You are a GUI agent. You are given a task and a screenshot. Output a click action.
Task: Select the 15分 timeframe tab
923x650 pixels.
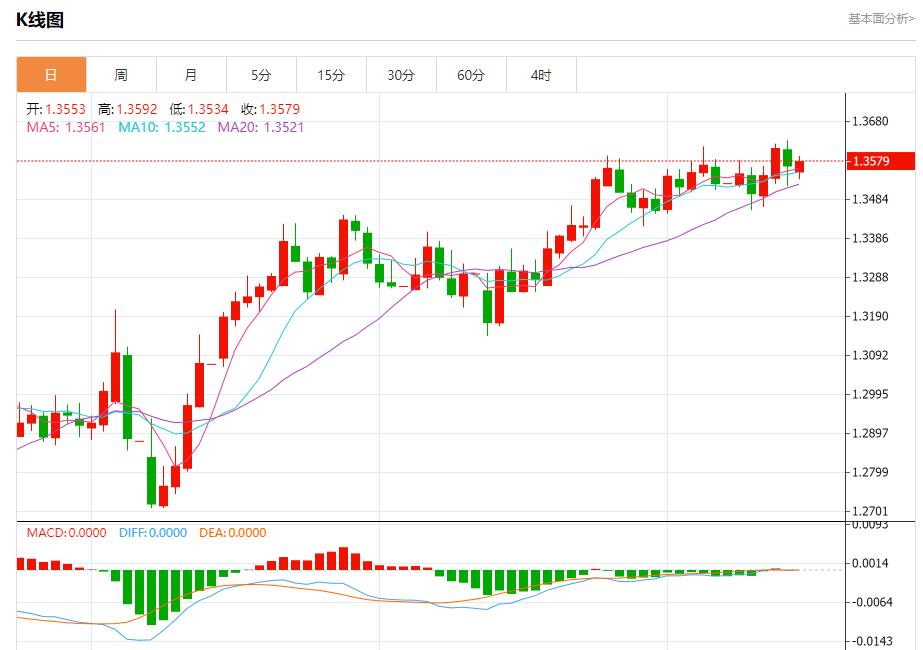[x=331, y=75]
